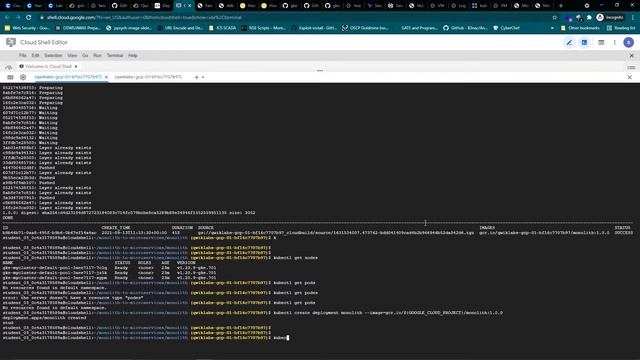This screenshot has width=640, height=360.
Task: Switch to the second terminal session tab
Action: (148, 77)
